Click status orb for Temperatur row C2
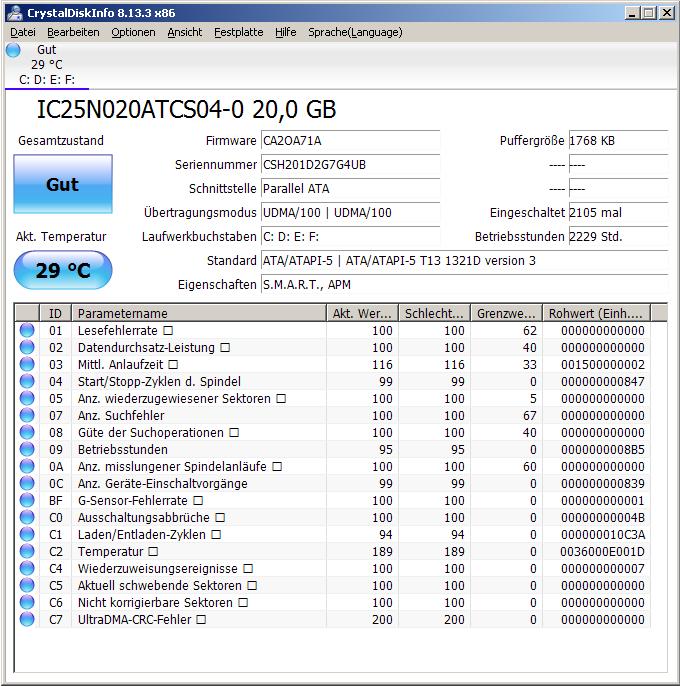Viewport: 680px width, 686px height. [x=27, y=551]
